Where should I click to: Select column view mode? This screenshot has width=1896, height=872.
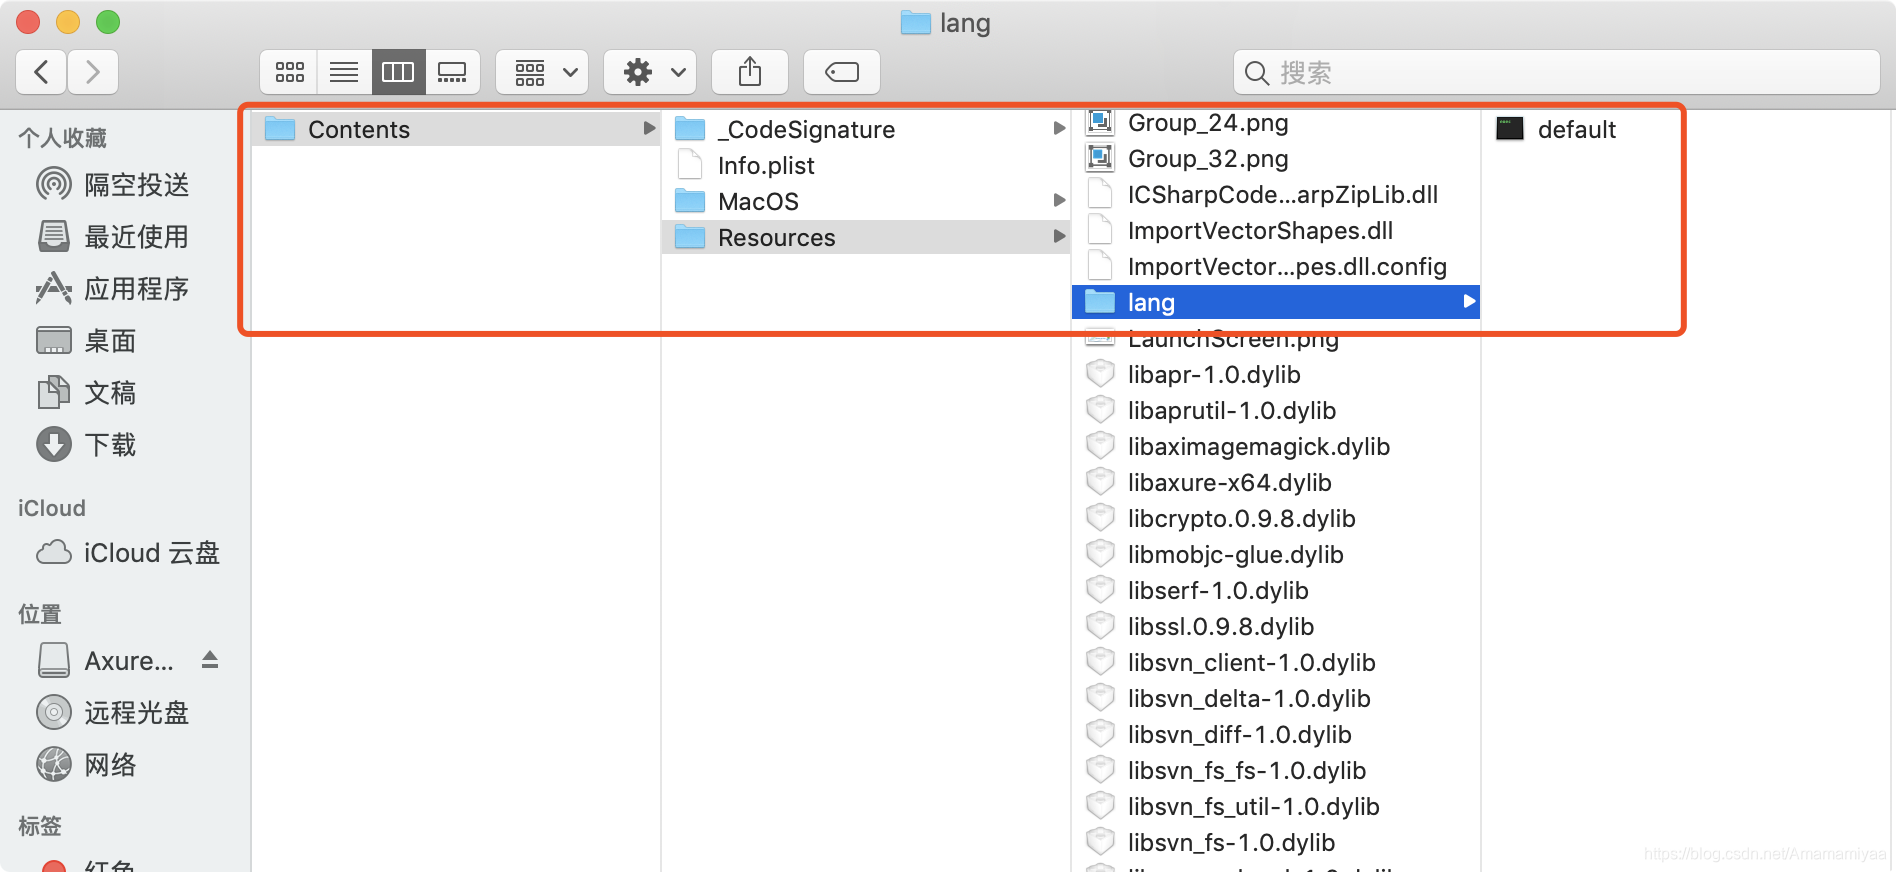coord(398,72)
